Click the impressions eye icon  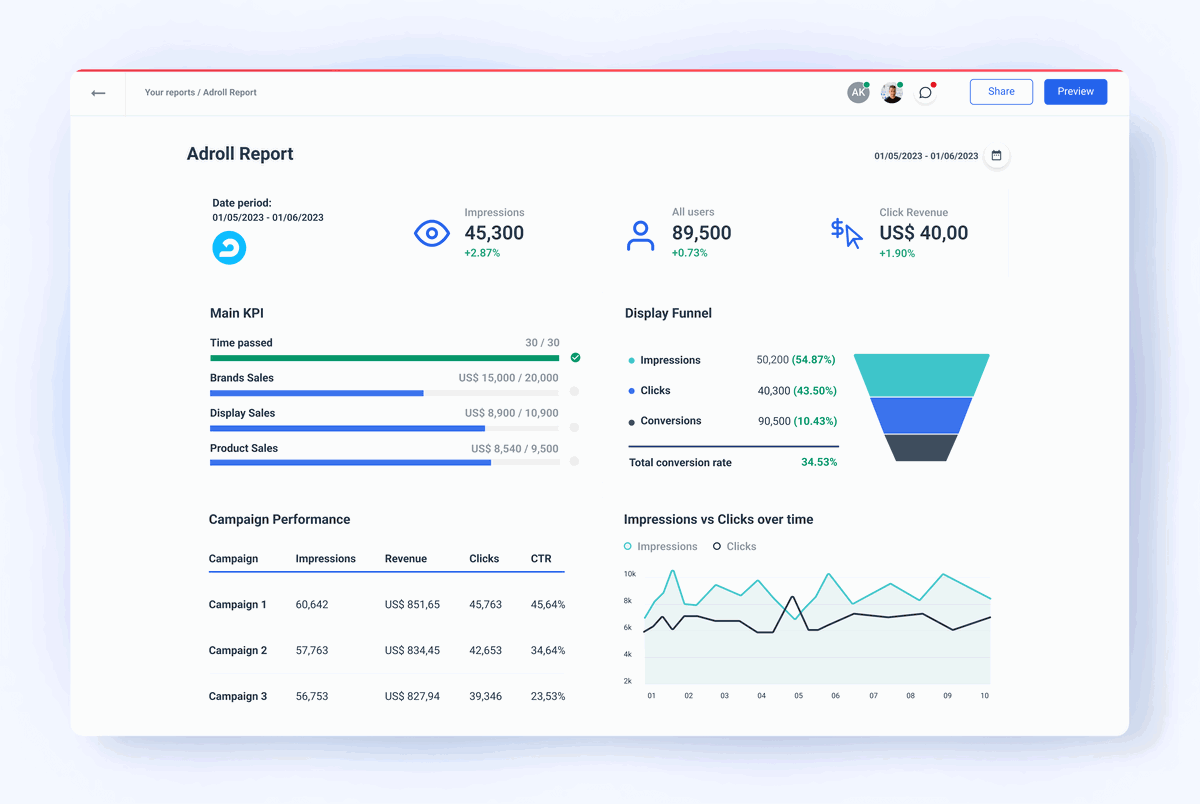(432, 233)
